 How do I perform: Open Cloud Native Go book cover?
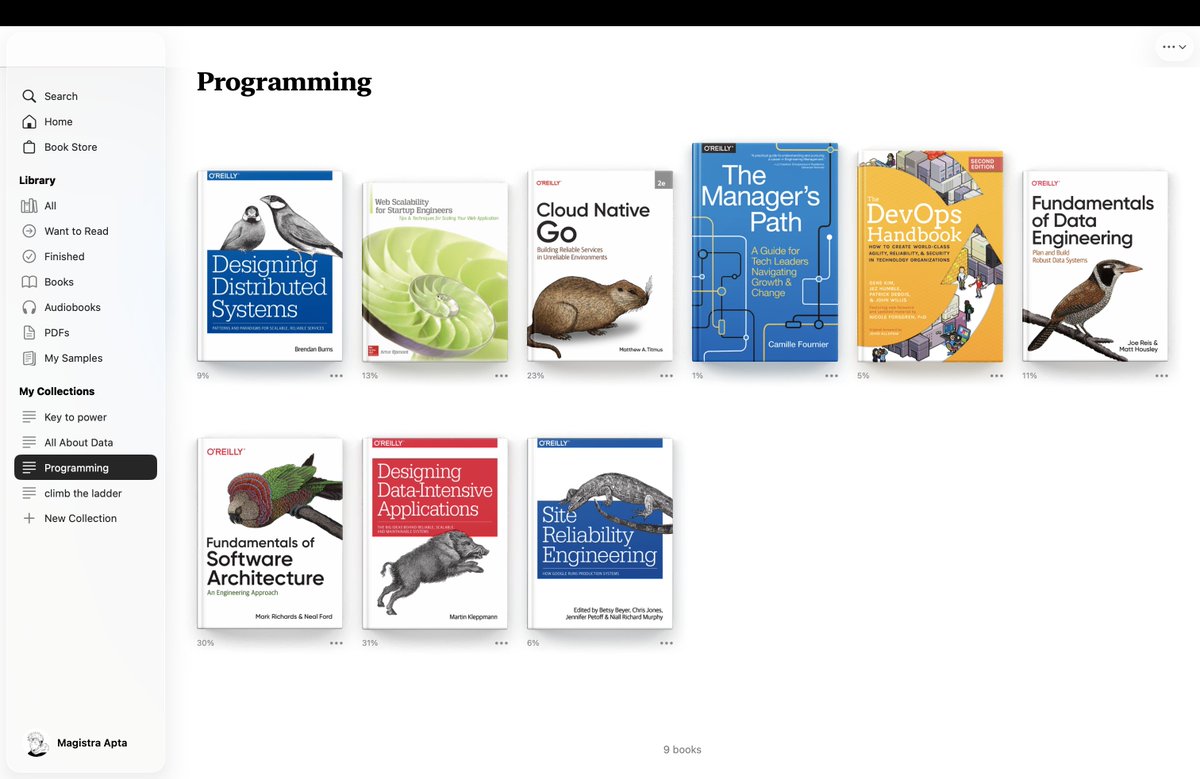pos(600,266)
